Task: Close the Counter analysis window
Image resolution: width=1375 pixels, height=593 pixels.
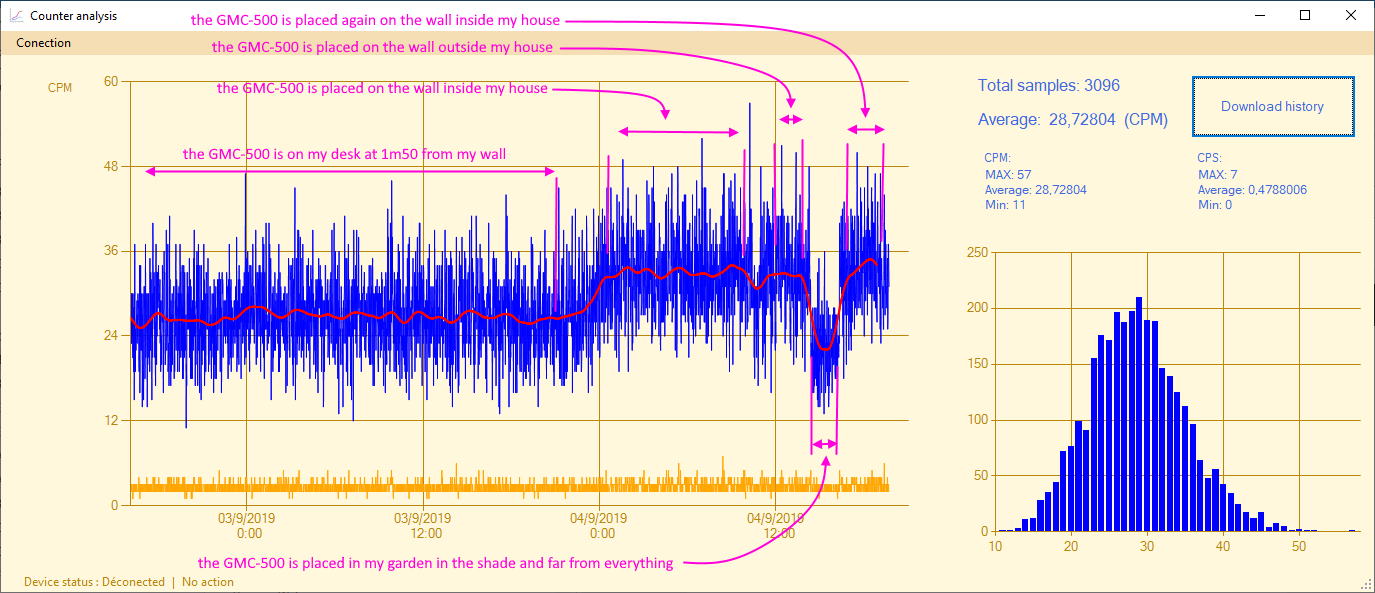Action: point(1351,15)
